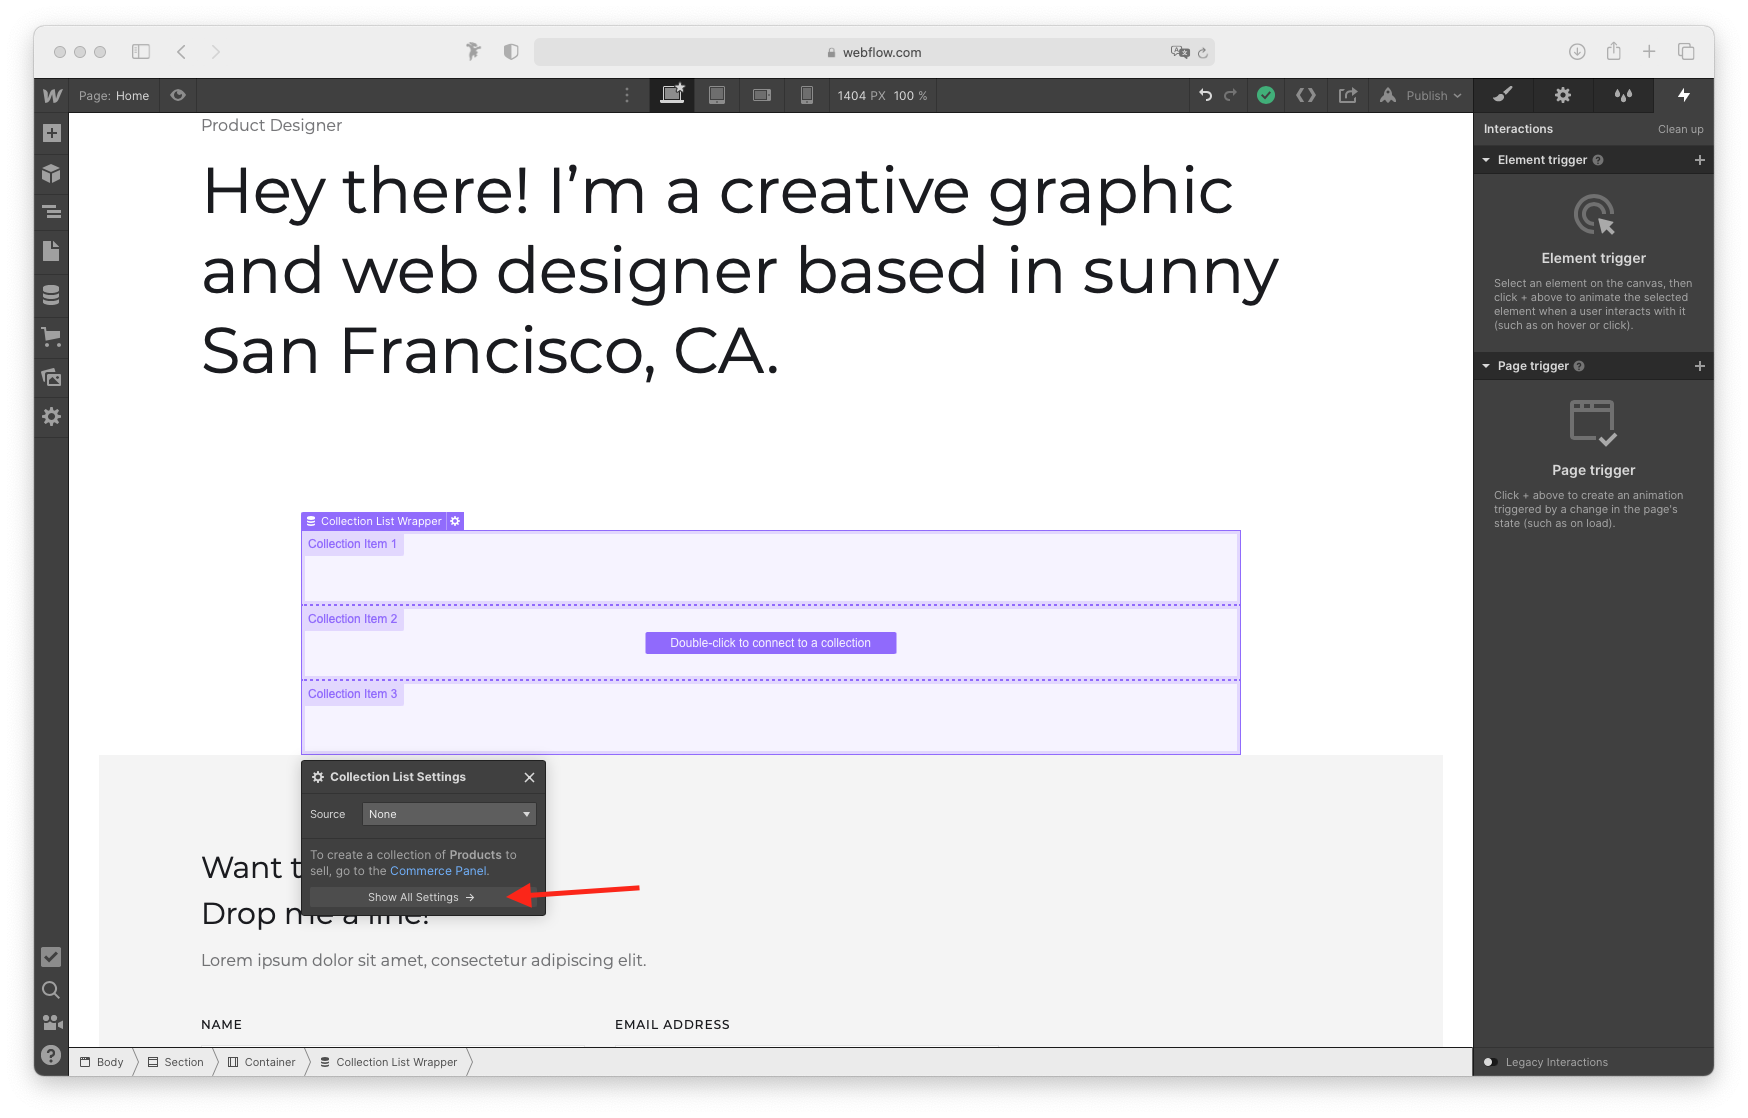1748x1118 pixels.
Task: Open the Pages panel in the left sidebar
Action: click(x=51, y=251)
